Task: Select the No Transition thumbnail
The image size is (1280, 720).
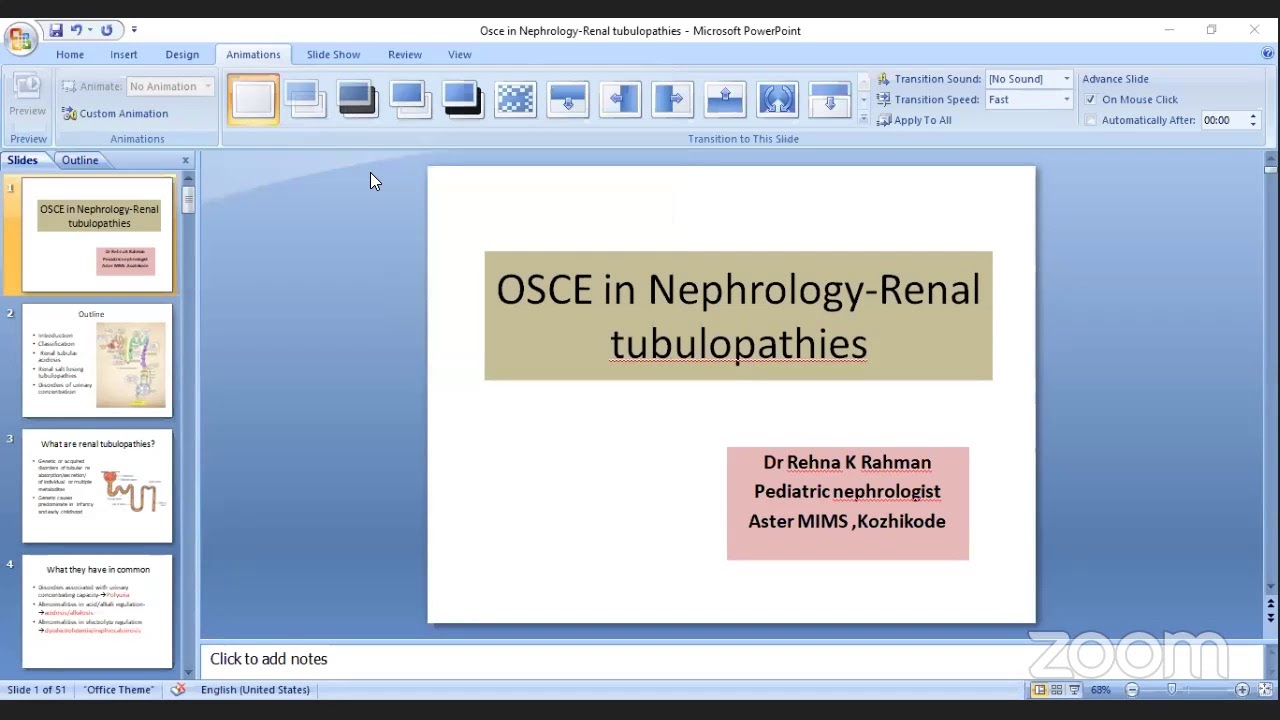Action: [254, 99]
